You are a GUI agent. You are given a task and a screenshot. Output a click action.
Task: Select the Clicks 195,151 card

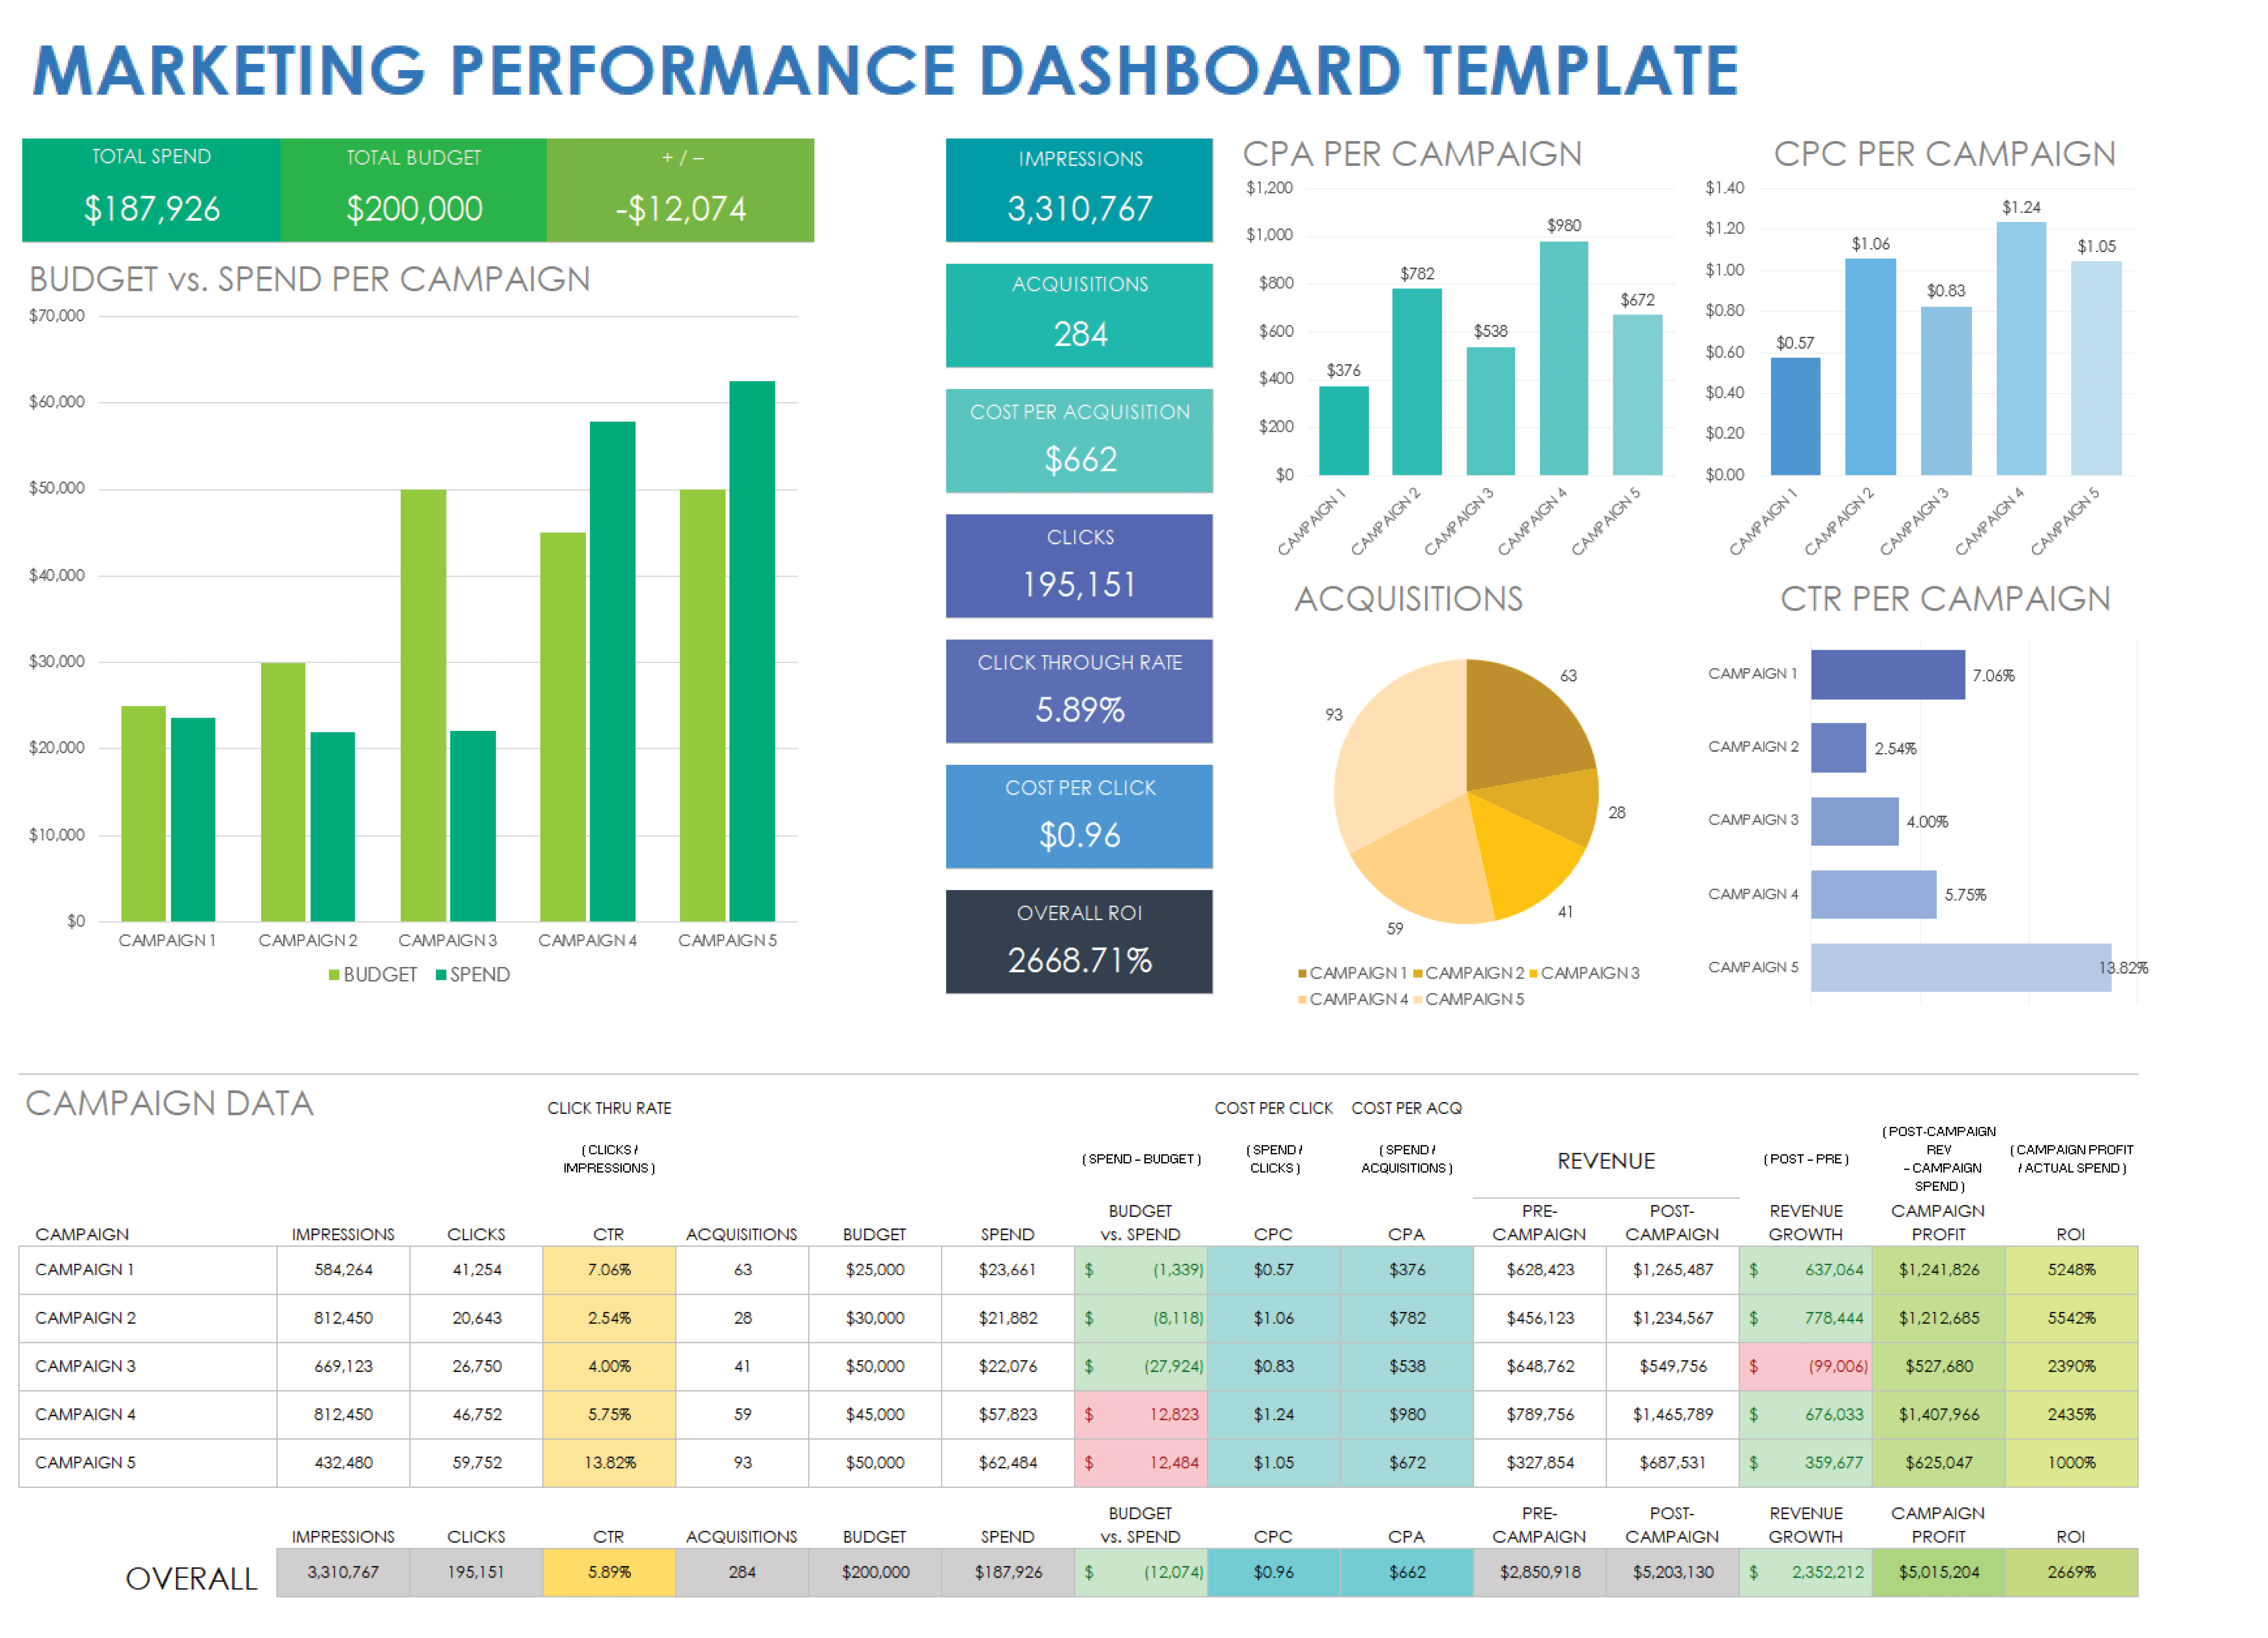1079,566
